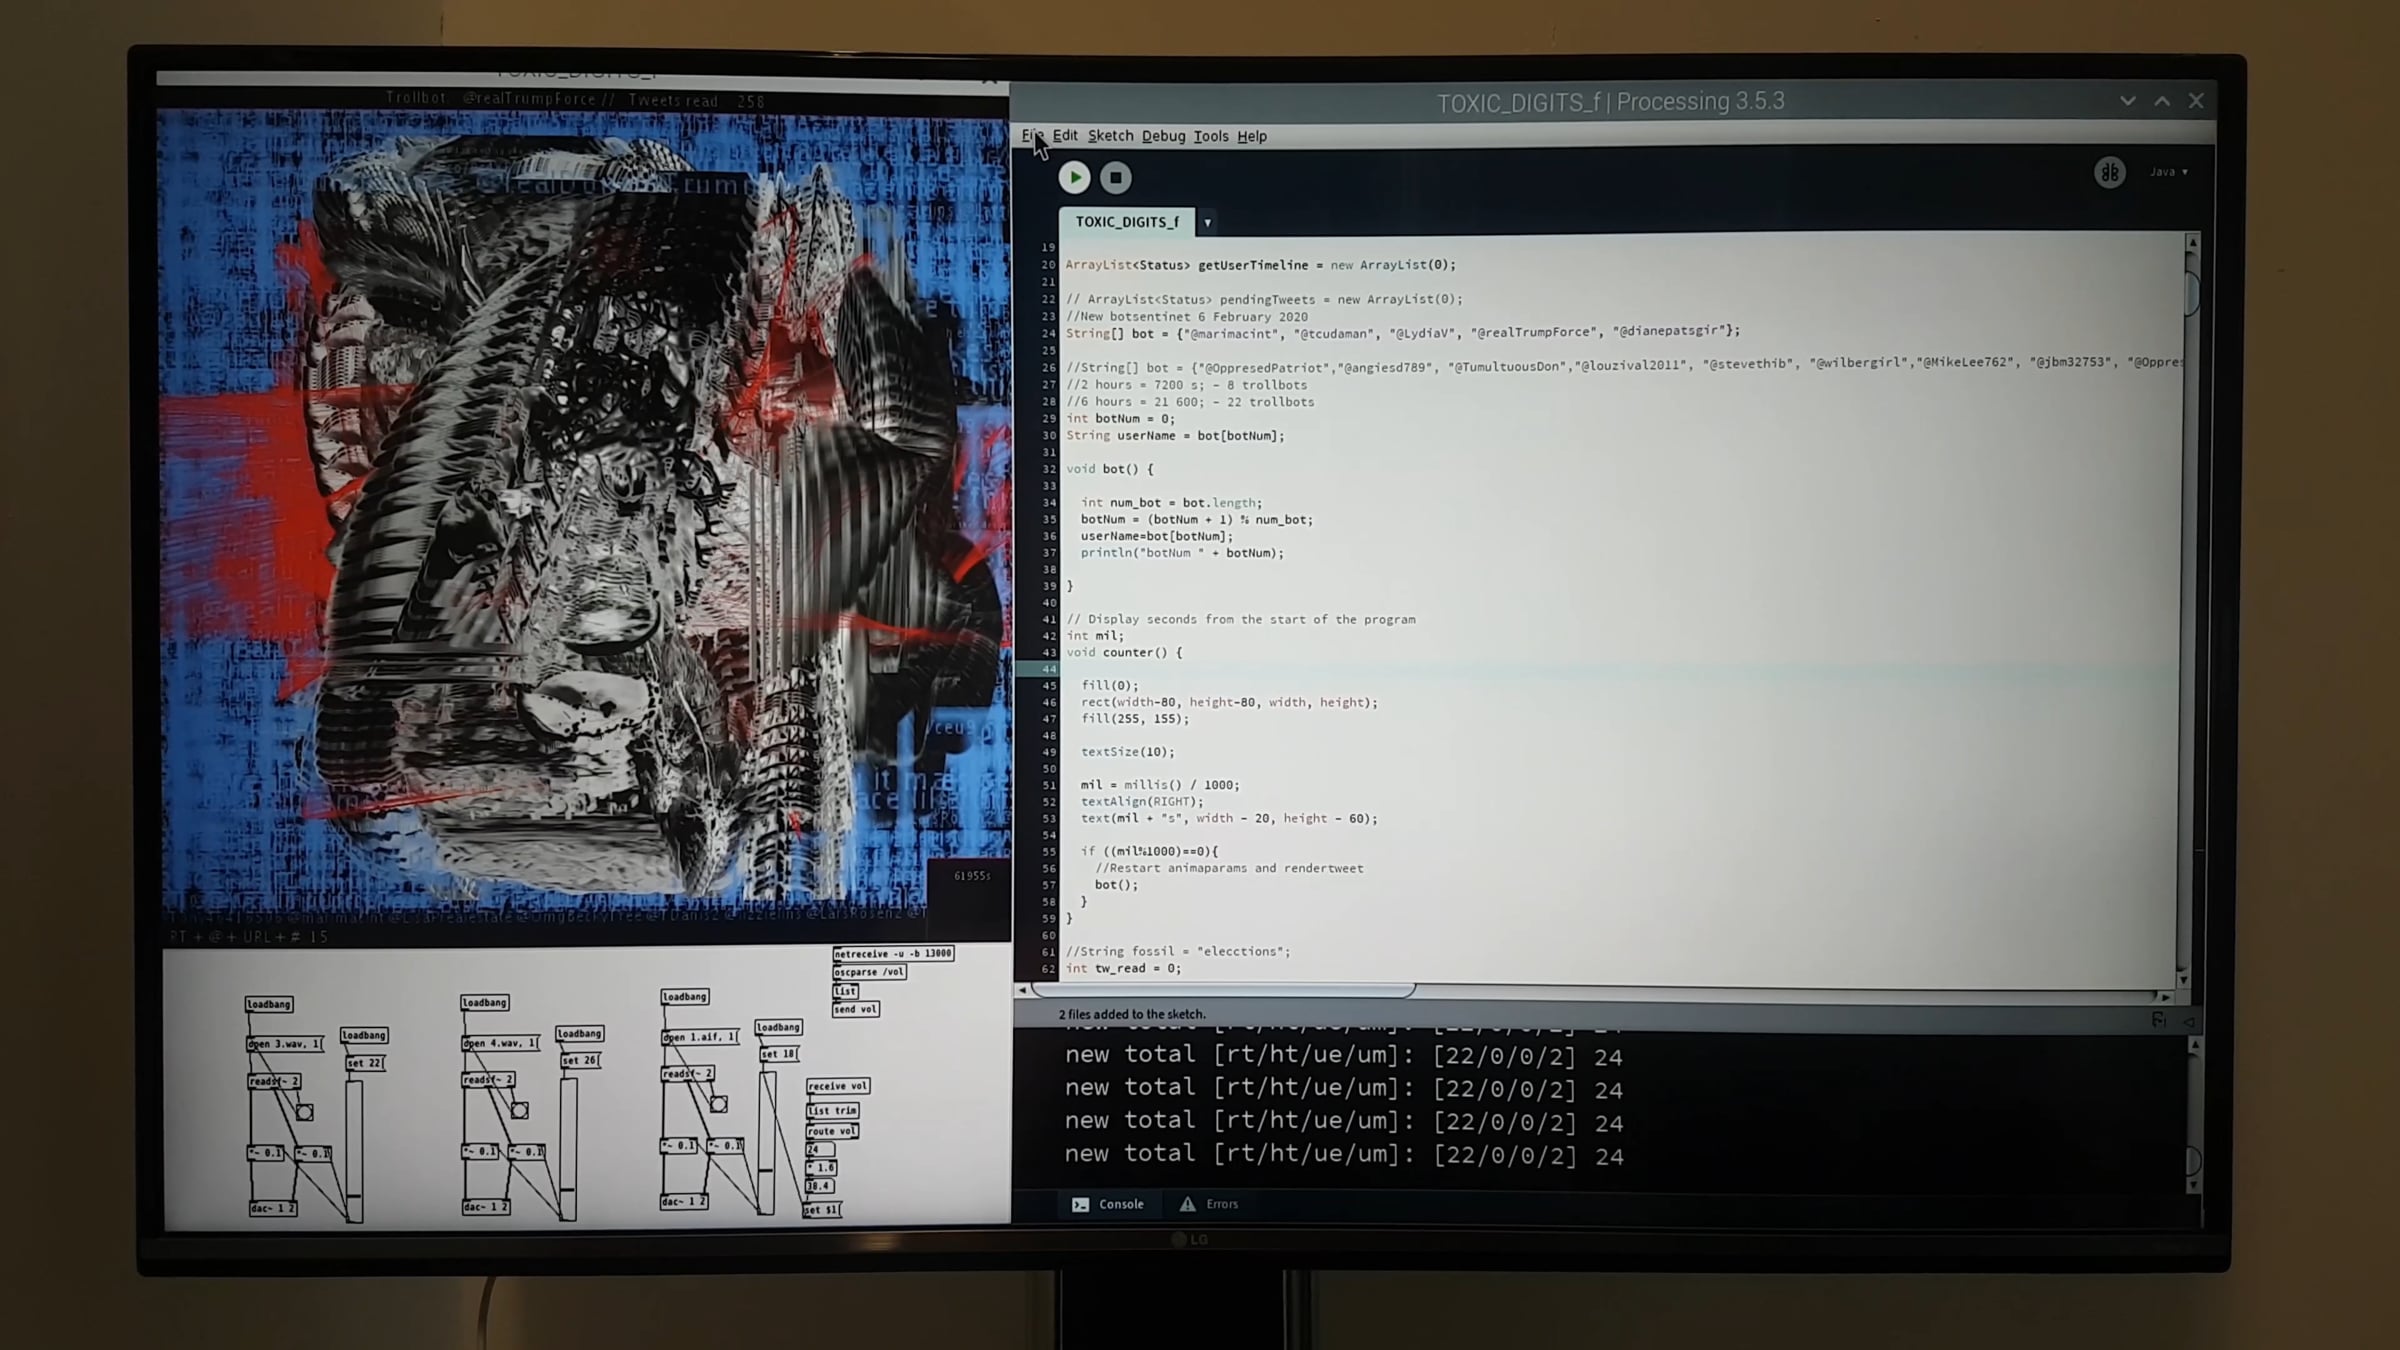Click the 'set 18' message box

click(777, 1053)
